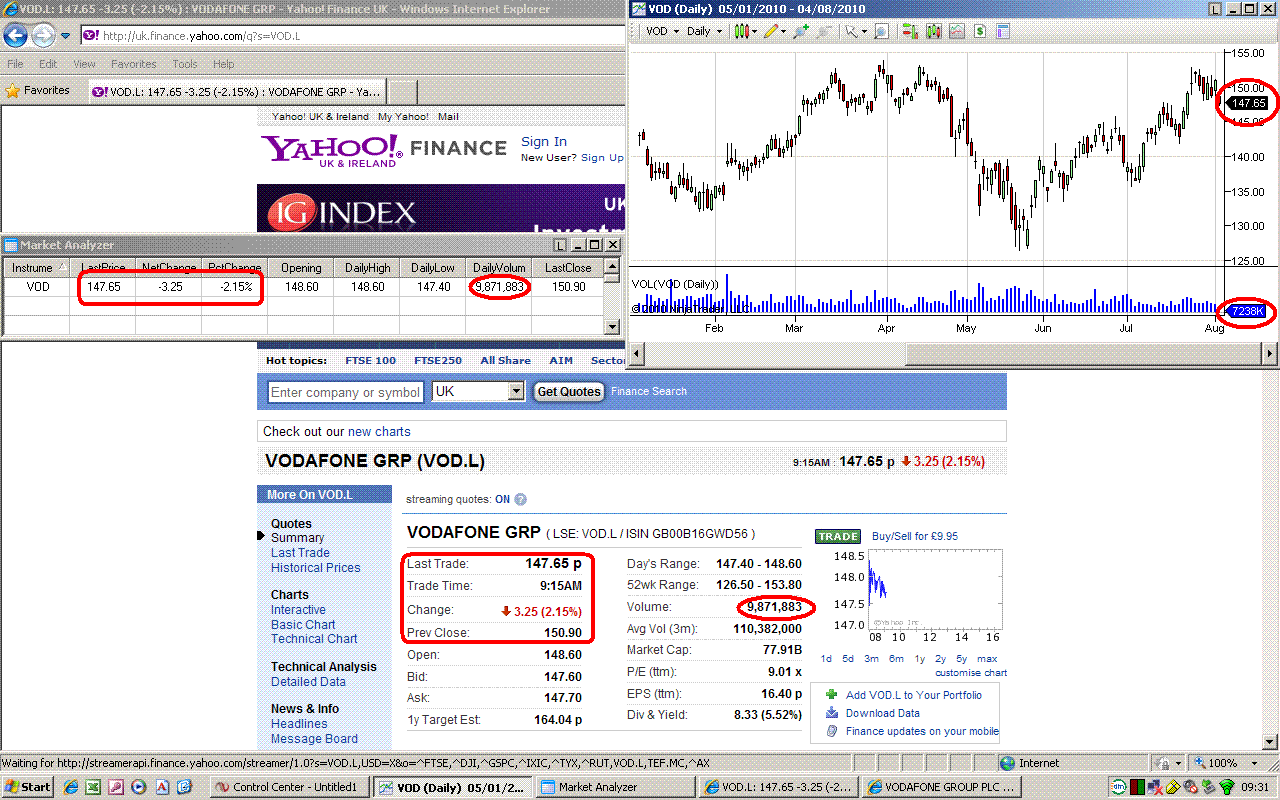The width and height of the screenshot is (1280, 800).
Task: Expand the cursor tool dropdown arrow
Action: (x=865, y=31)
